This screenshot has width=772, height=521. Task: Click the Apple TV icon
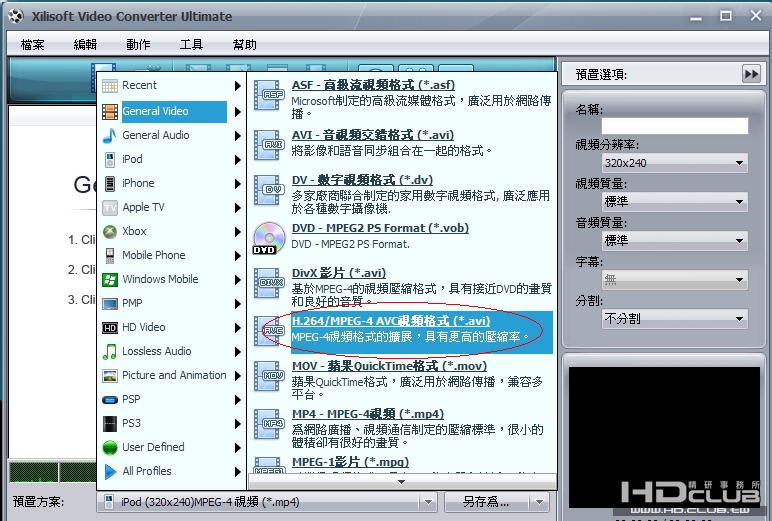click(x=110, y=207)
